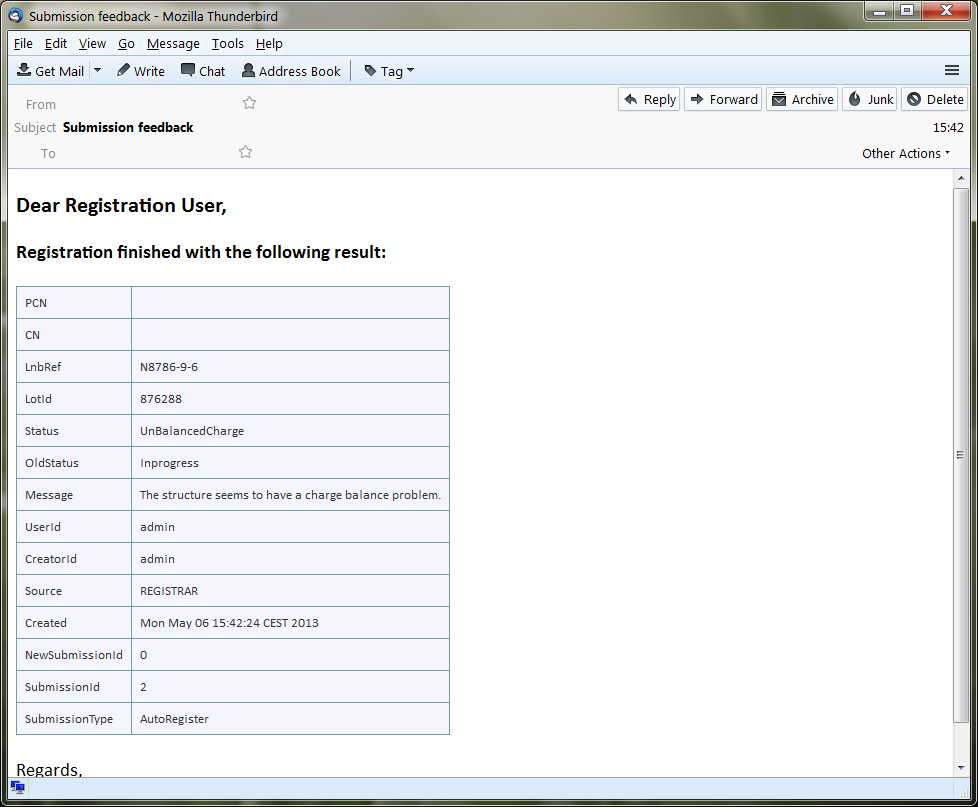Open Chat from the toolbar
978x807 pixels.
(x=203, y=71)
